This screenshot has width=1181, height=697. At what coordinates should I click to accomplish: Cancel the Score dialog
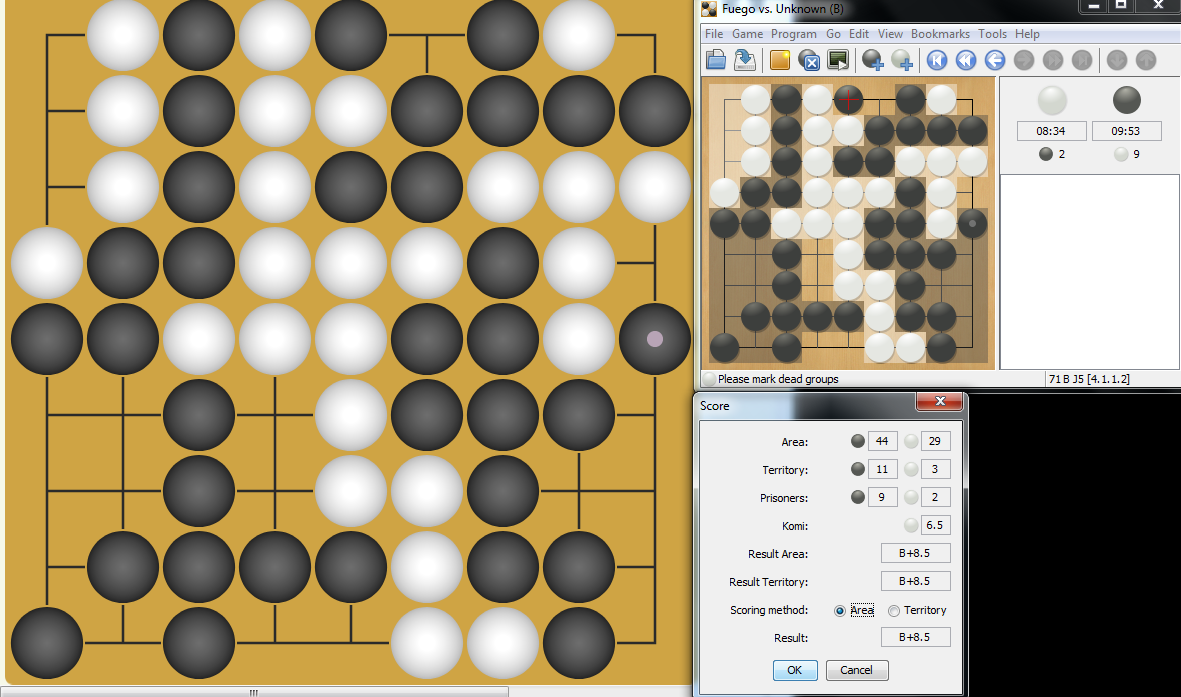[856, 670]
